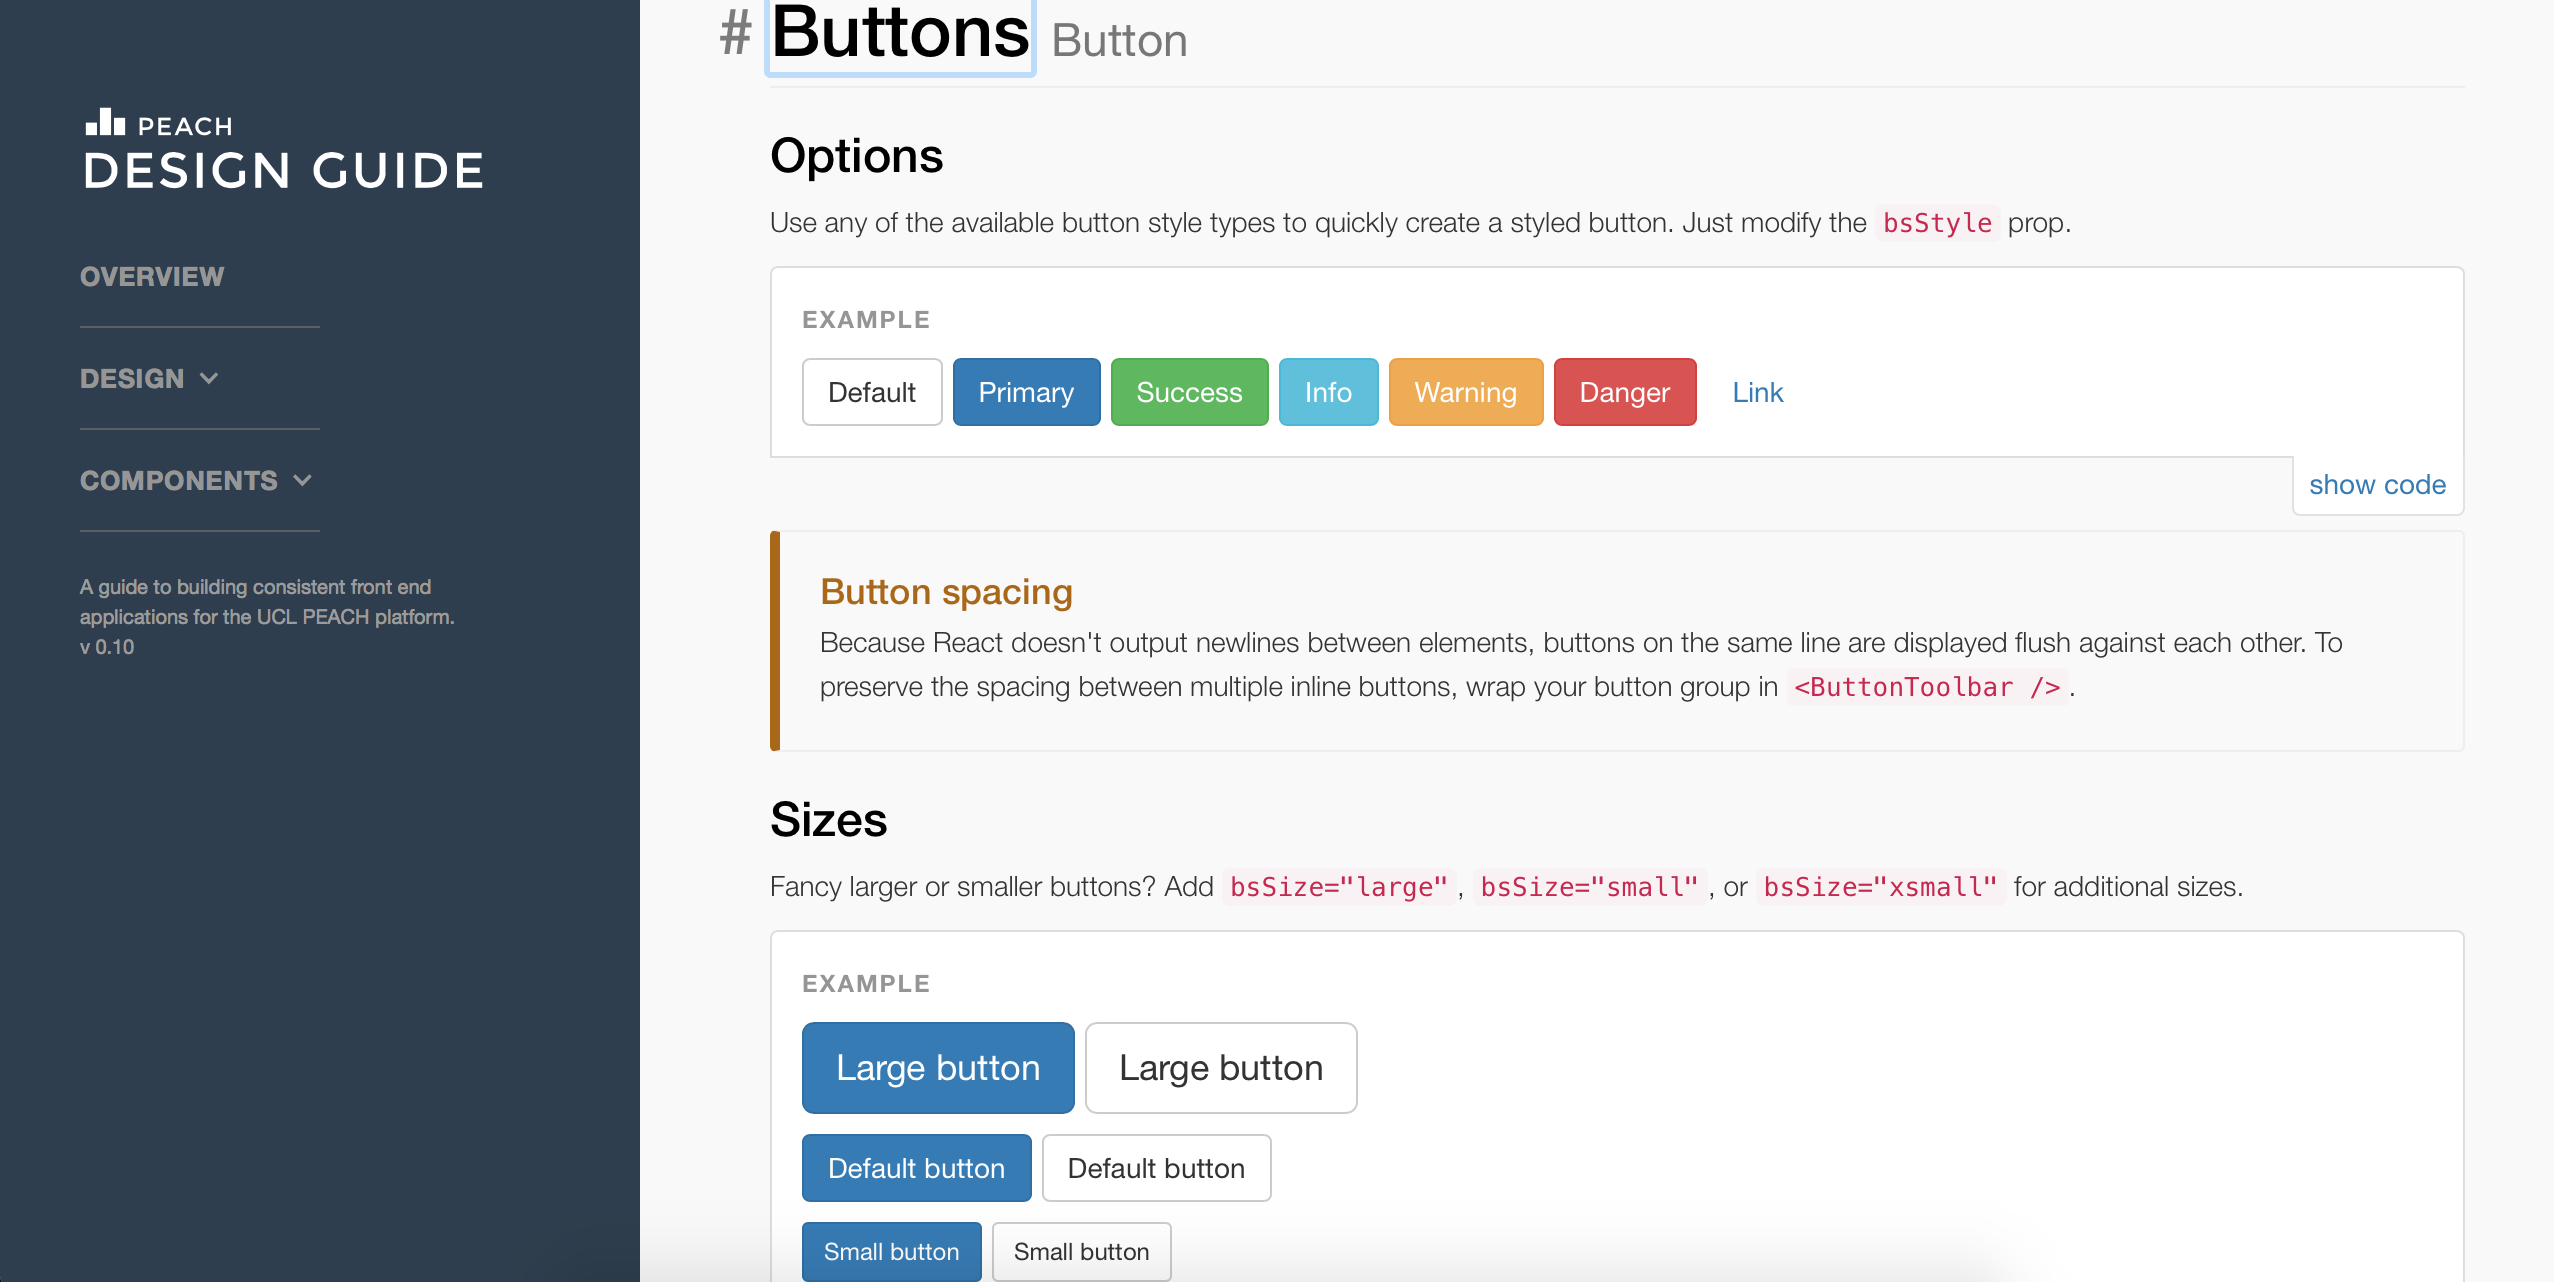
Task: Click the Link style button
Action: click(1758, 392)
